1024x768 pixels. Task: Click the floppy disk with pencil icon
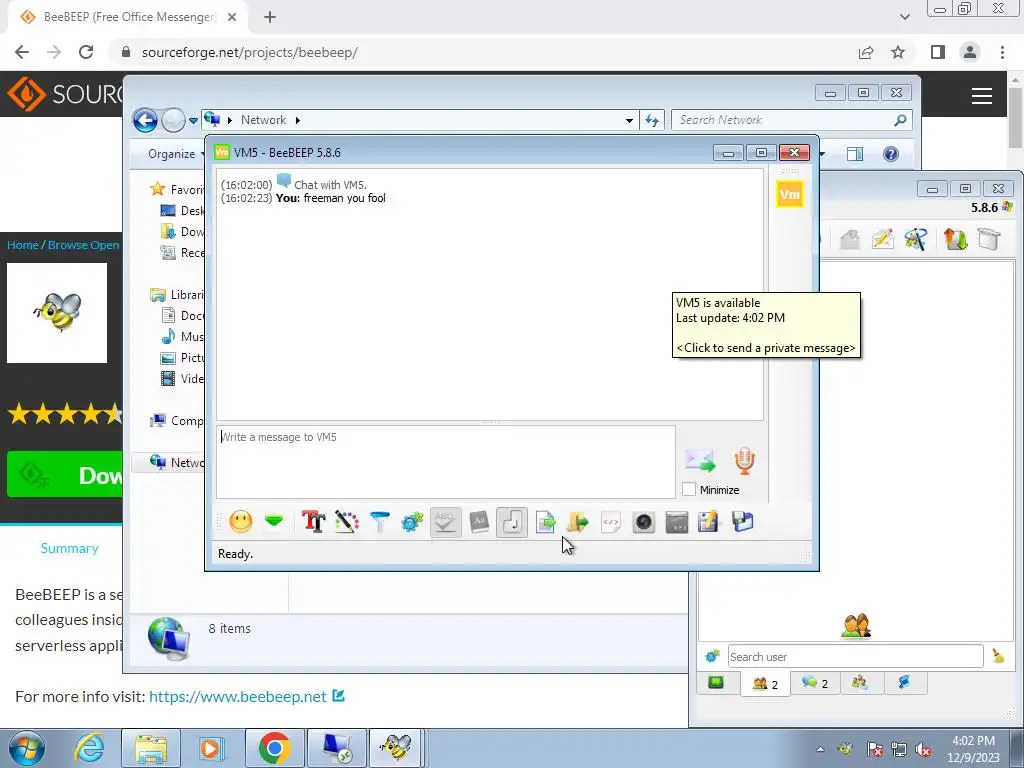(709, 522)
